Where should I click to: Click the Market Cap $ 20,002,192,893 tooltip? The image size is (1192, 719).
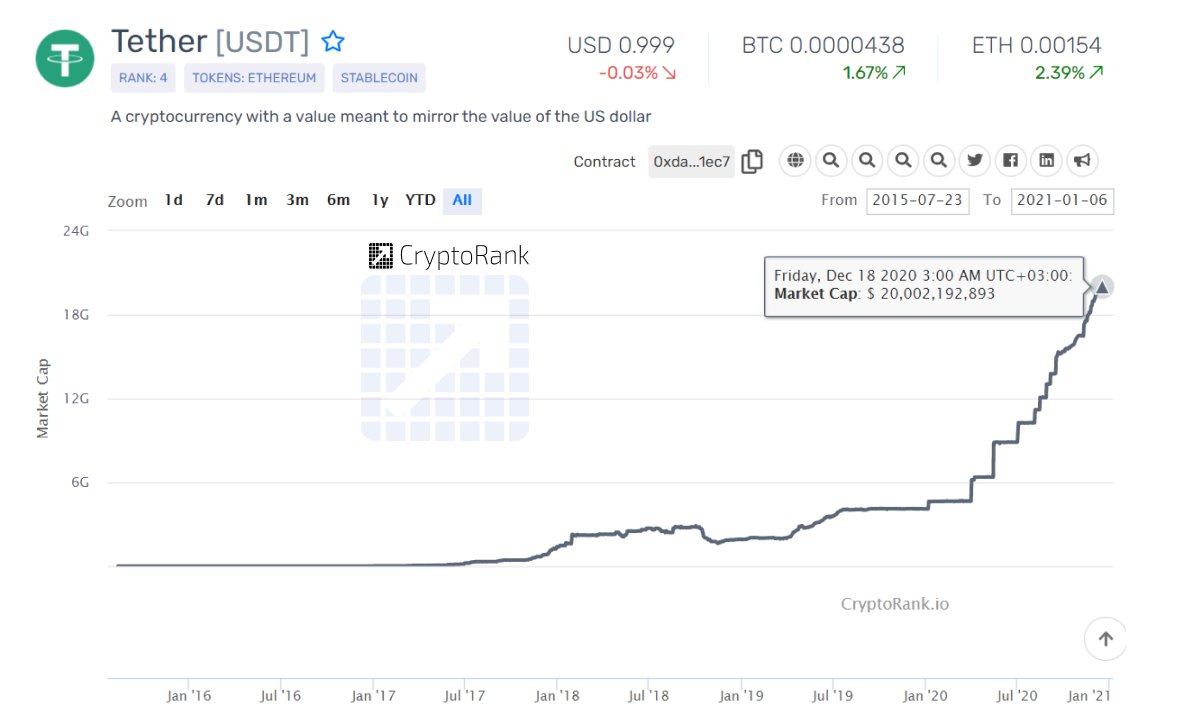tap(924, 286)
